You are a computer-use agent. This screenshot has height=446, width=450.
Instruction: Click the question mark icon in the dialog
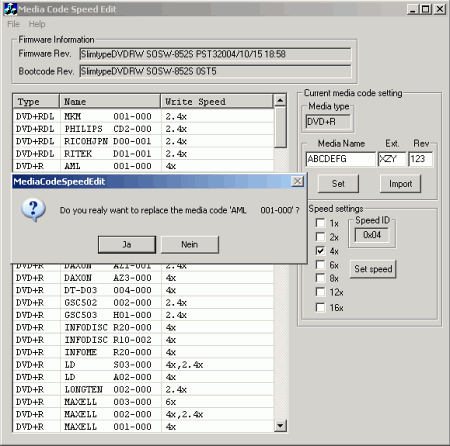coord(33,210)
